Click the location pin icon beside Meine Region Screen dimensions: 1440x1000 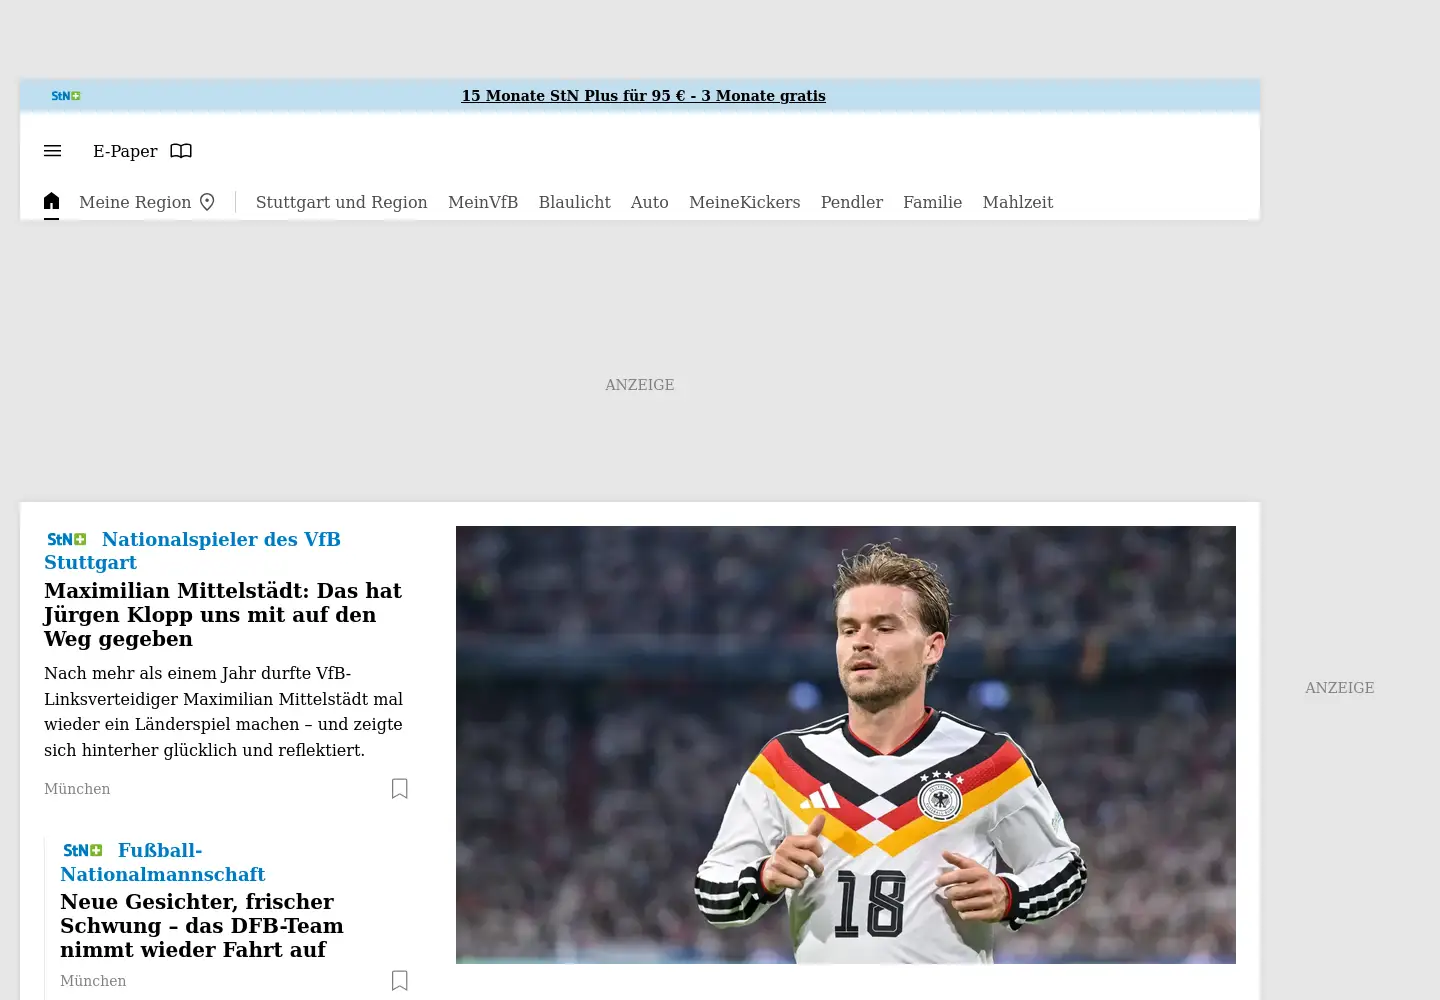(207, 202)
